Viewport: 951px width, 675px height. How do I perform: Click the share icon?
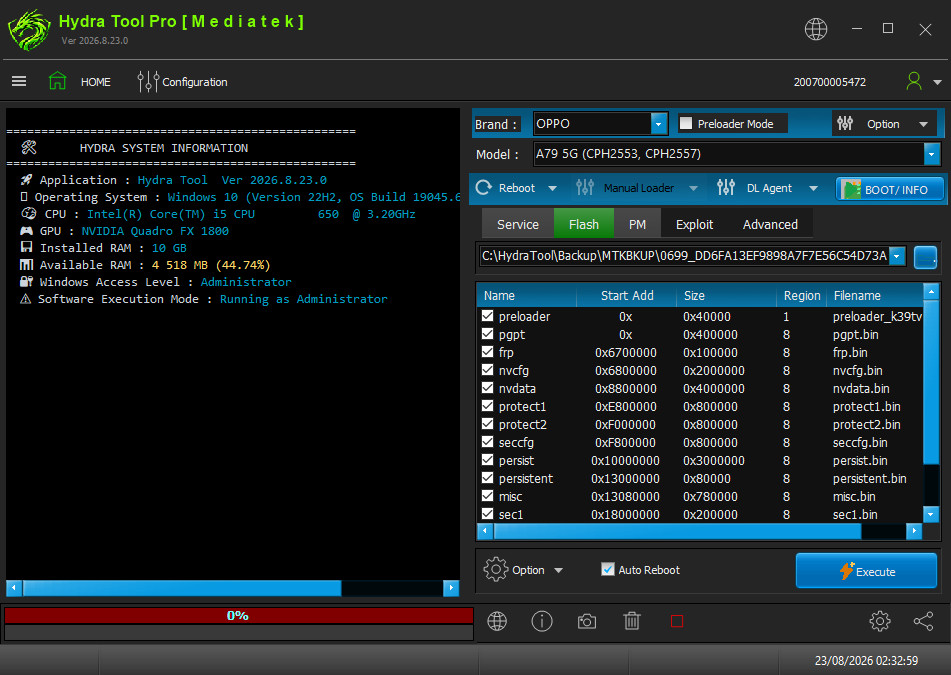923,621
